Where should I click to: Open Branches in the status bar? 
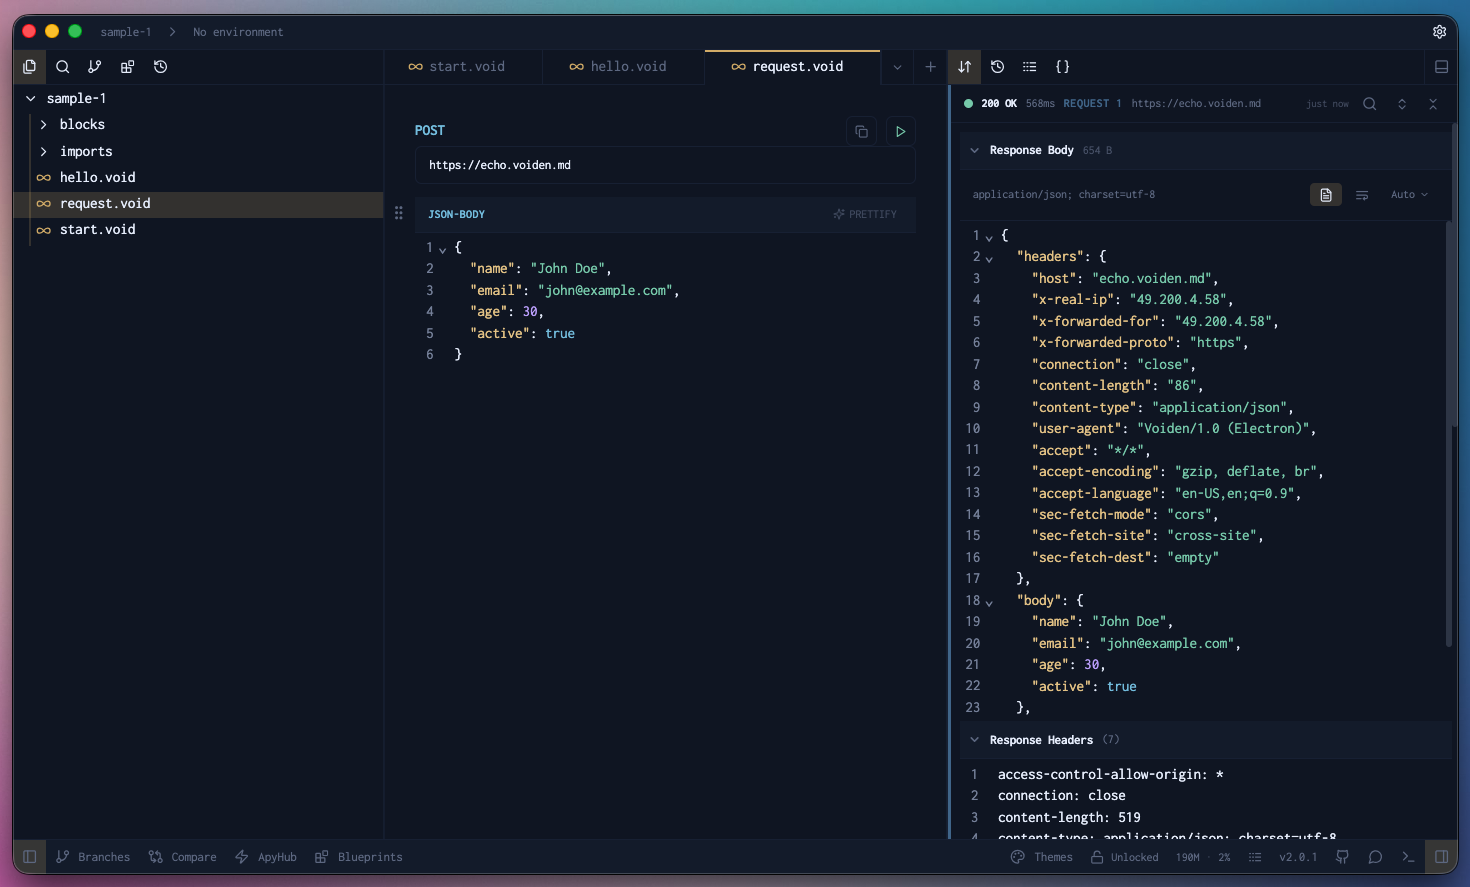point(93,857)
